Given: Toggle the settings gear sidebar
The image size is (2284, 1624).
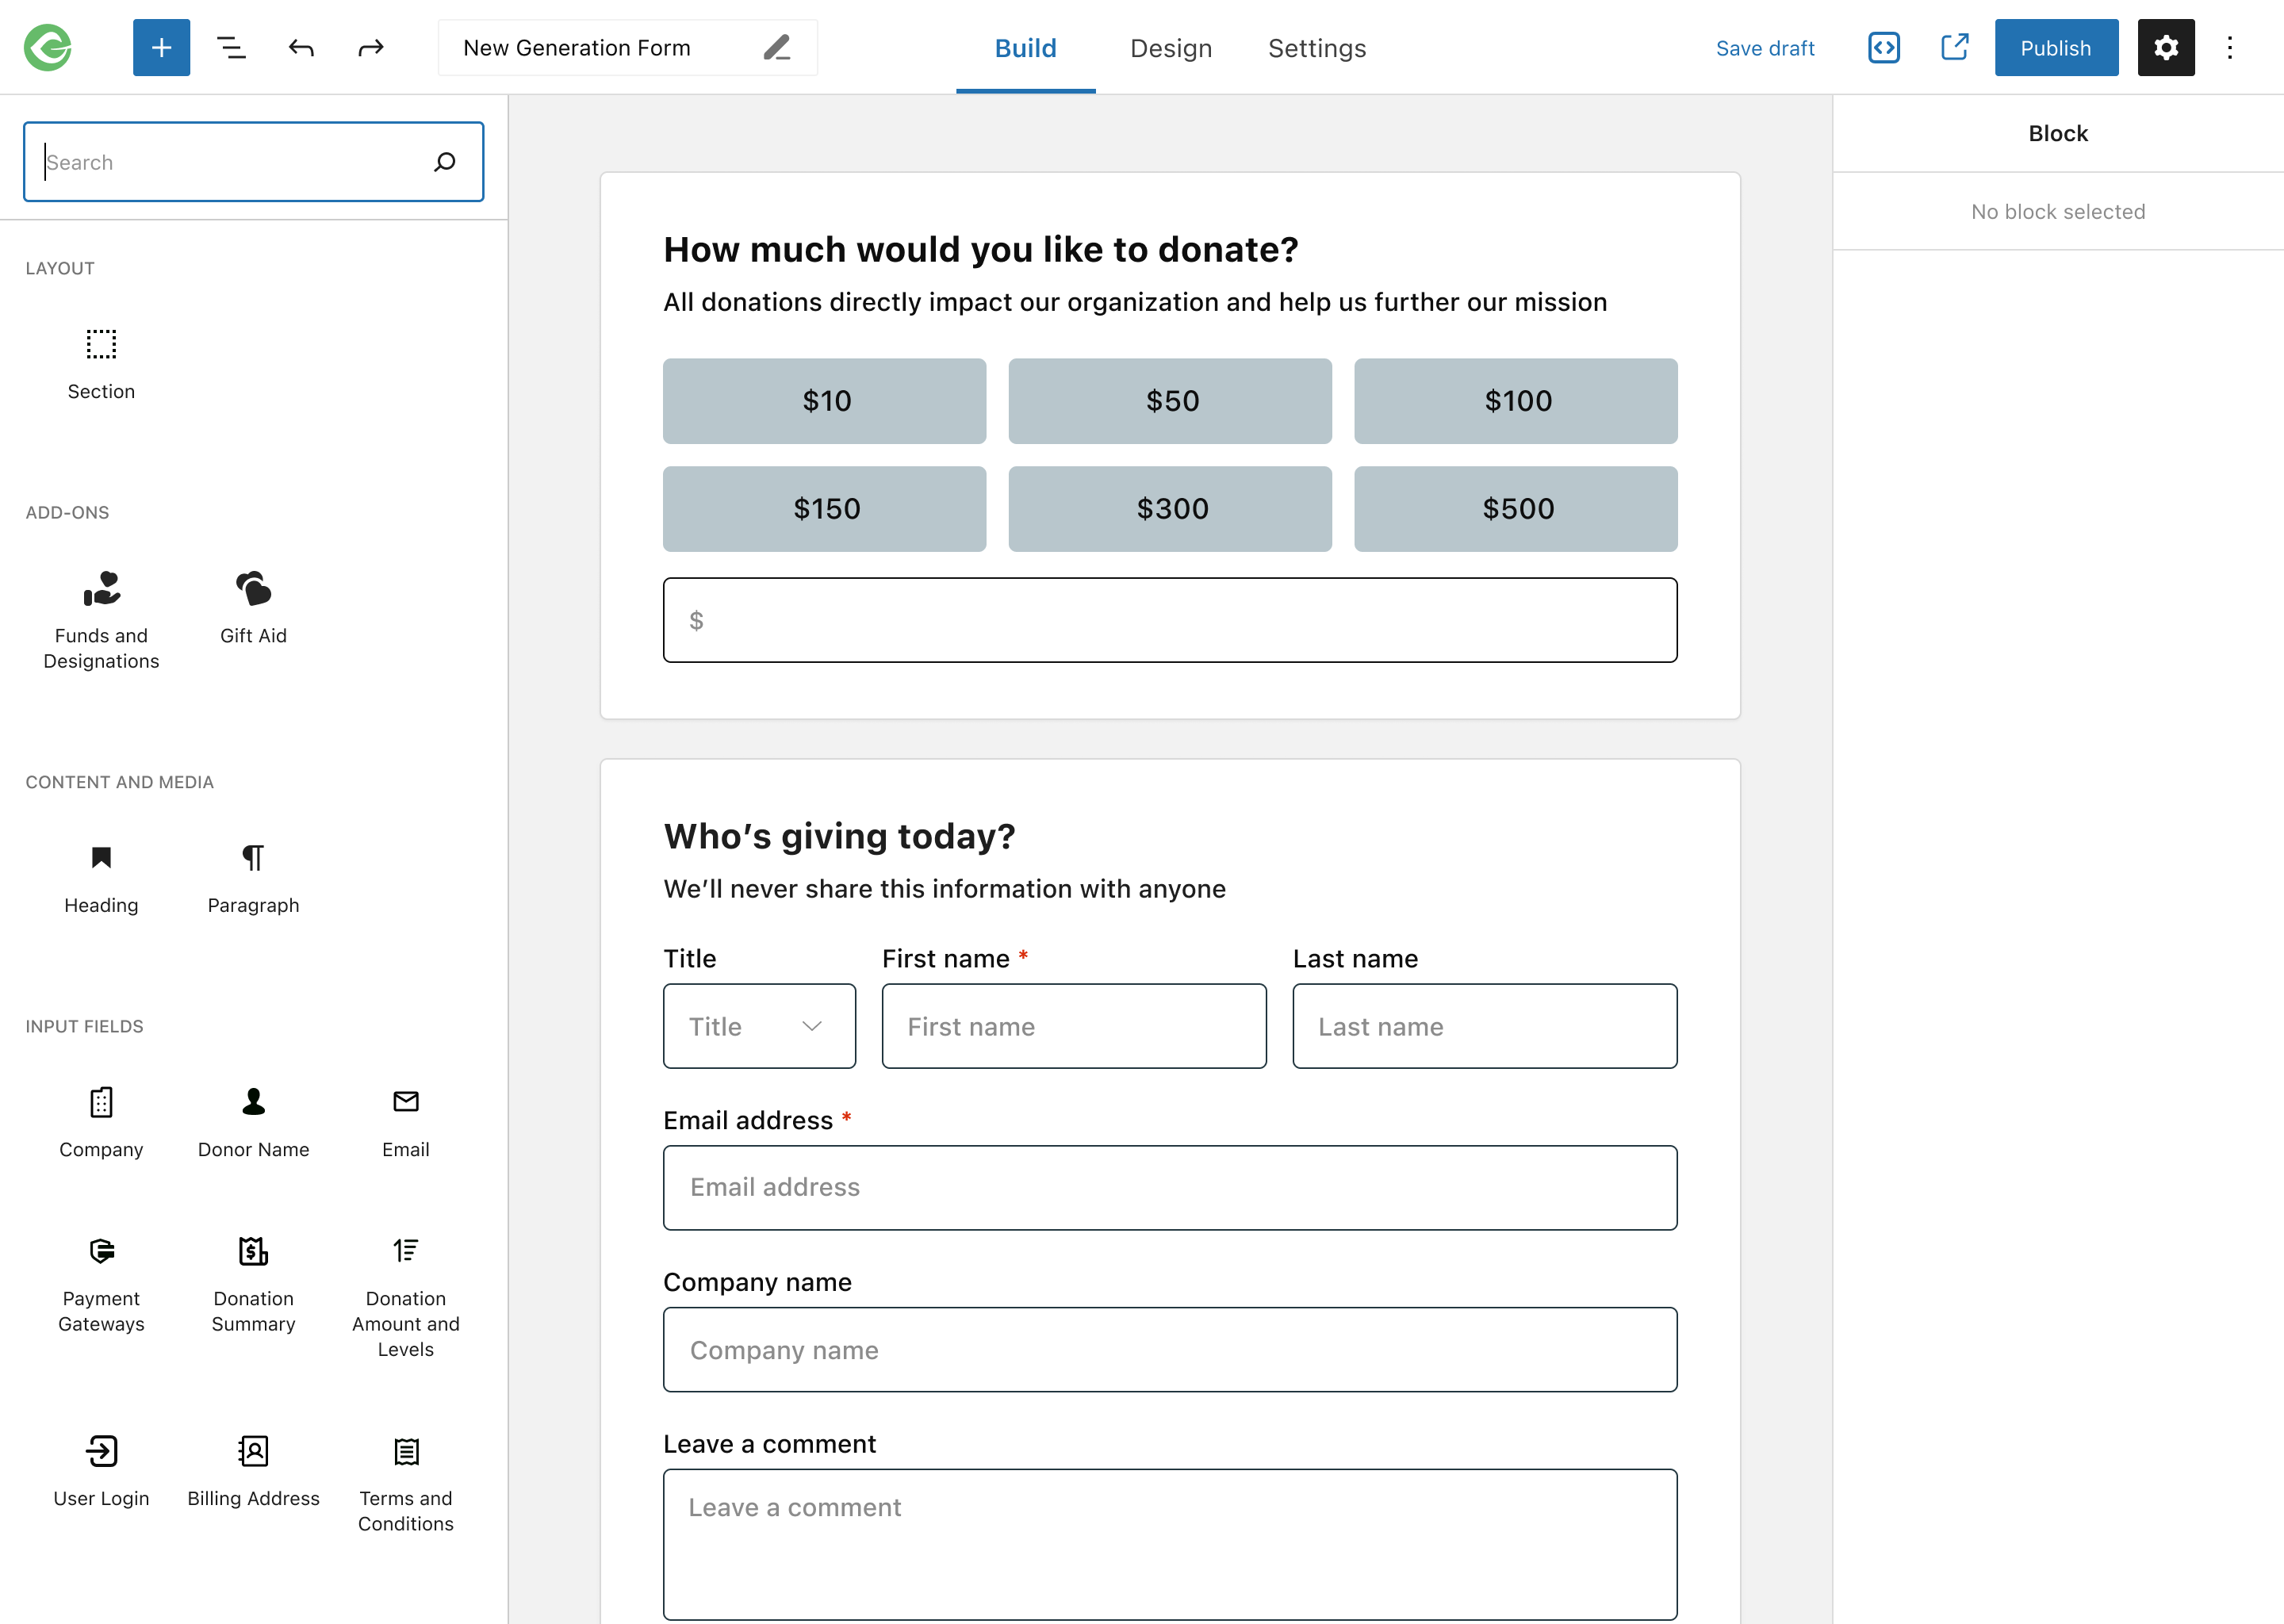Looking at the screenshot, I should pyautogui.click(x=2165, y=47).
